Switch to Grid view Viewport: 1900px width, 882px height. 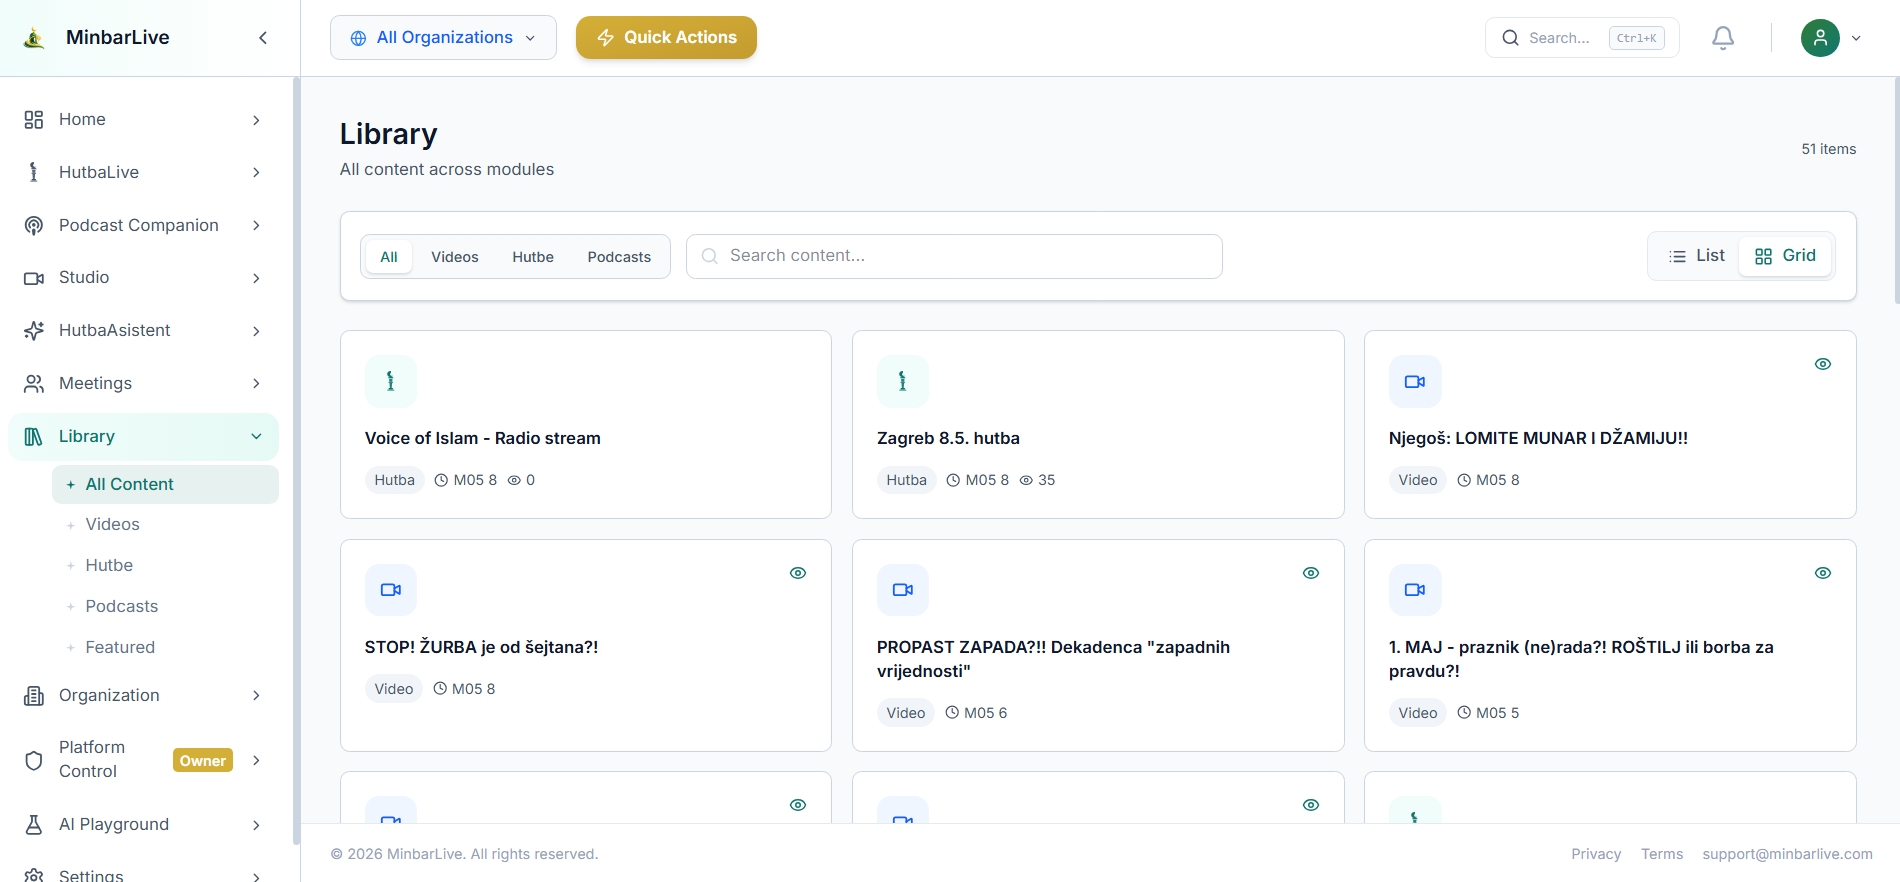[1785, 256]
